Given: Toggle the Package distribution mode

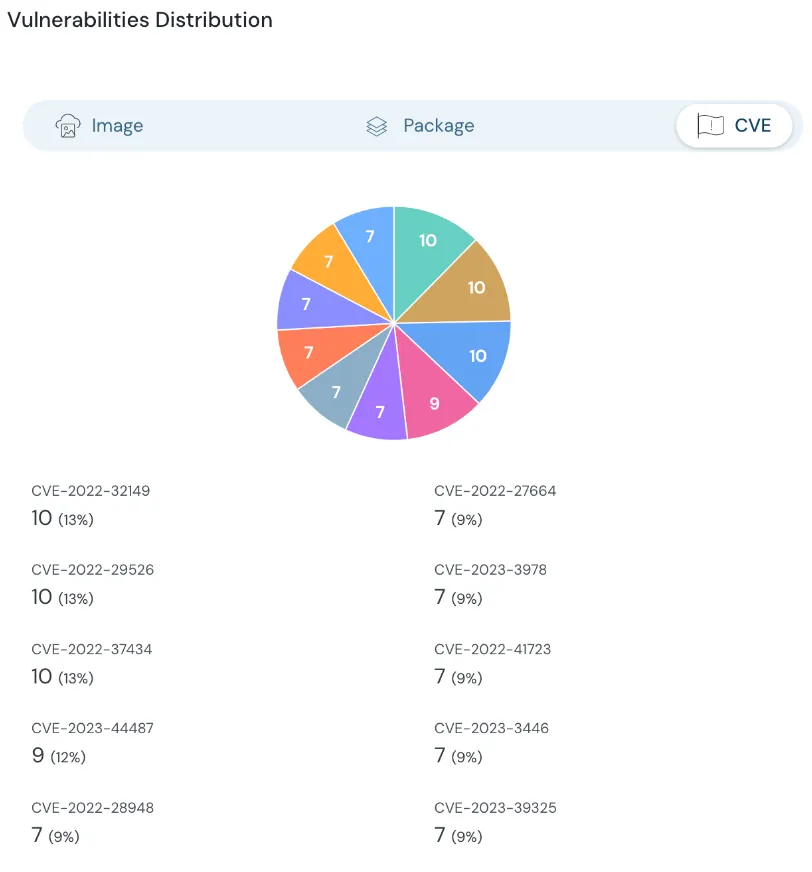Looking at the screenshot, I should 419,125.
